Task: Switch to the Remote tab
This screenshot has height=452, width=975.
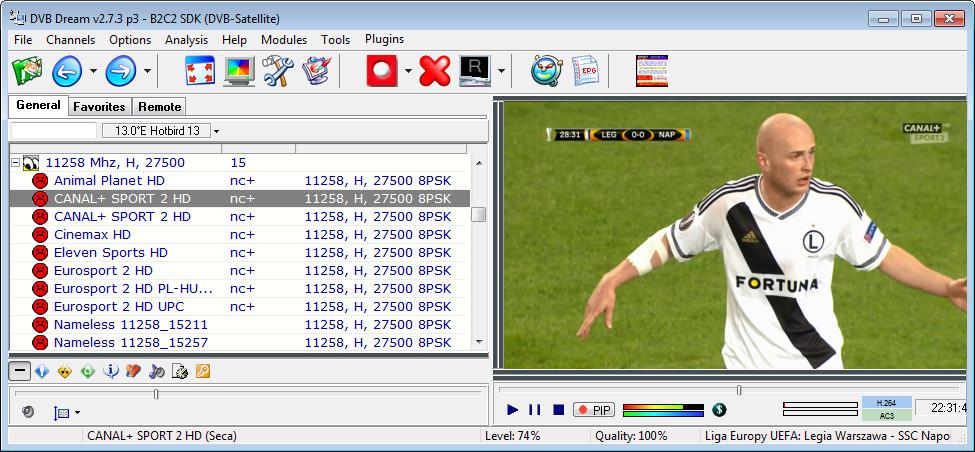Action: (x=160, y=107)
